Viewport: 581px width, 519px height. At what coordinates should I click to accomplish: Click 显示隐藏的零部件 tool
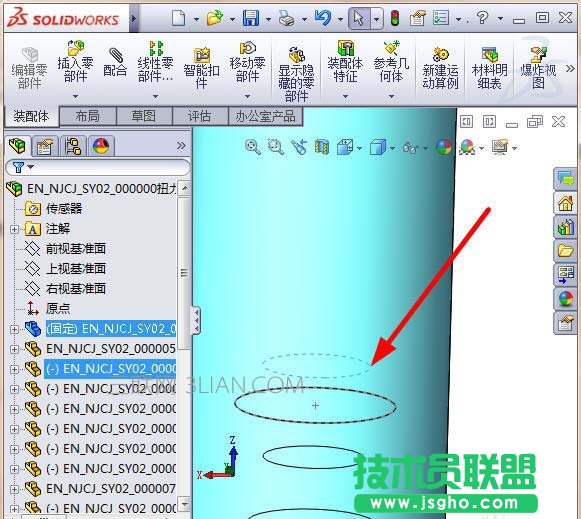coord(296,75)
